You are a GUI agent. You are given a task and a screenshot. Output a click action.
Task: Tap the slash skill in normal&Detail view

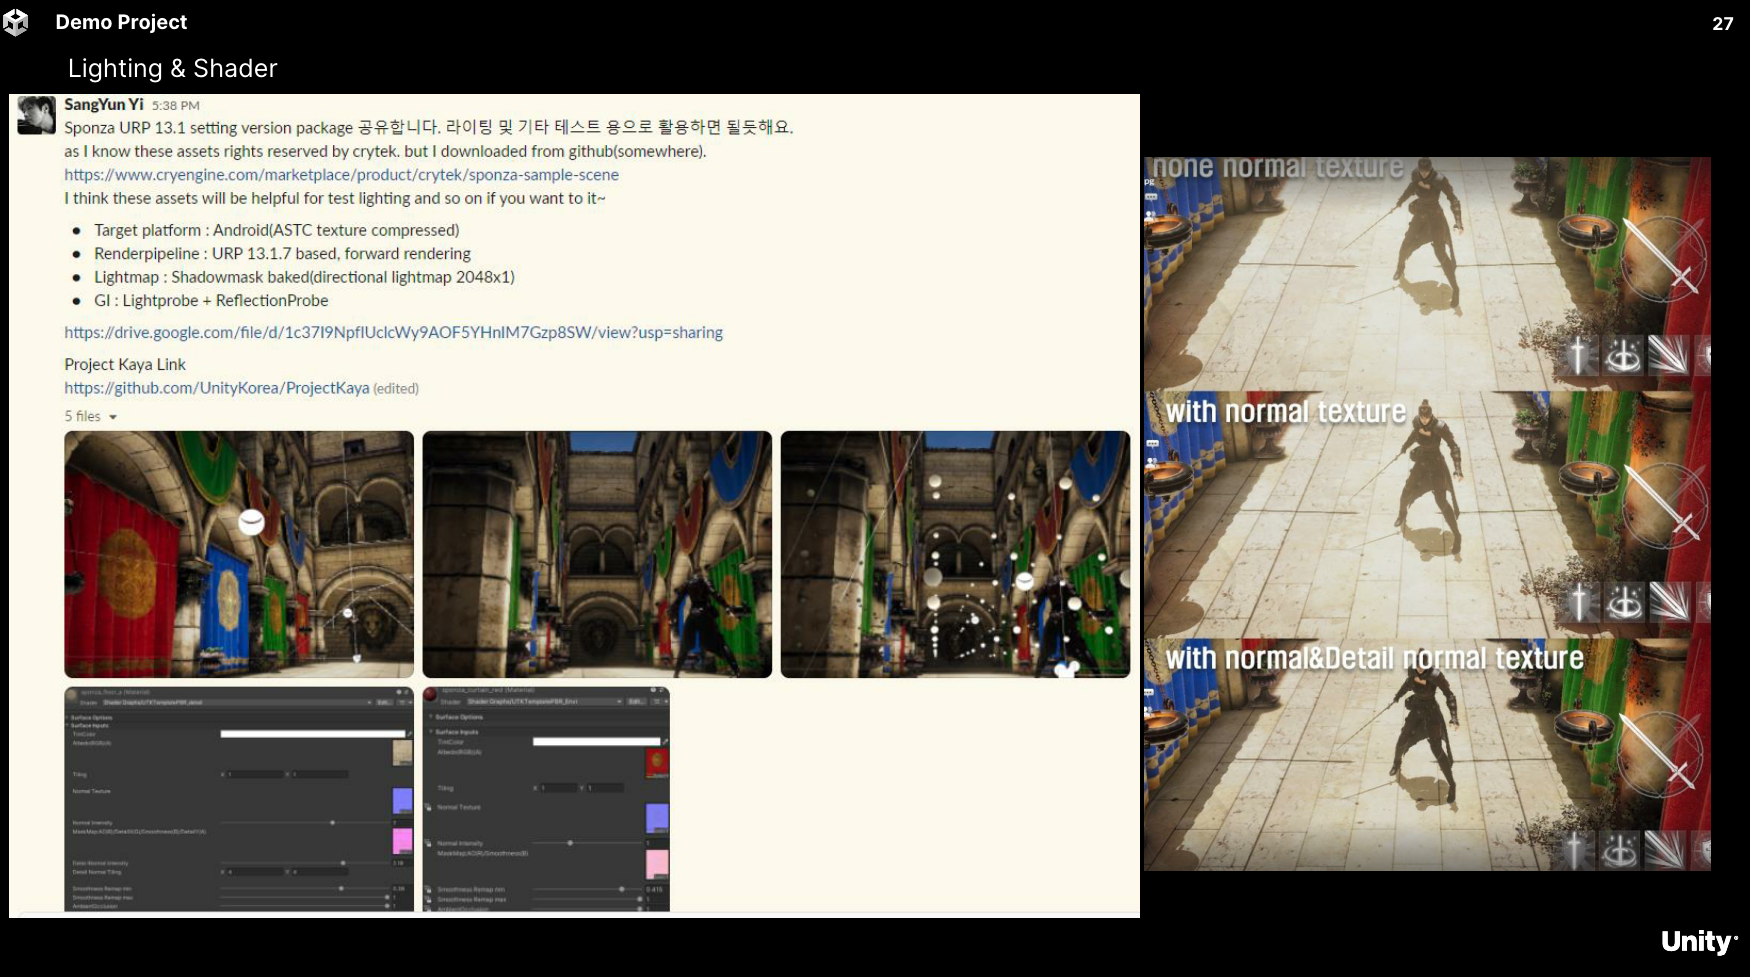1665,851
